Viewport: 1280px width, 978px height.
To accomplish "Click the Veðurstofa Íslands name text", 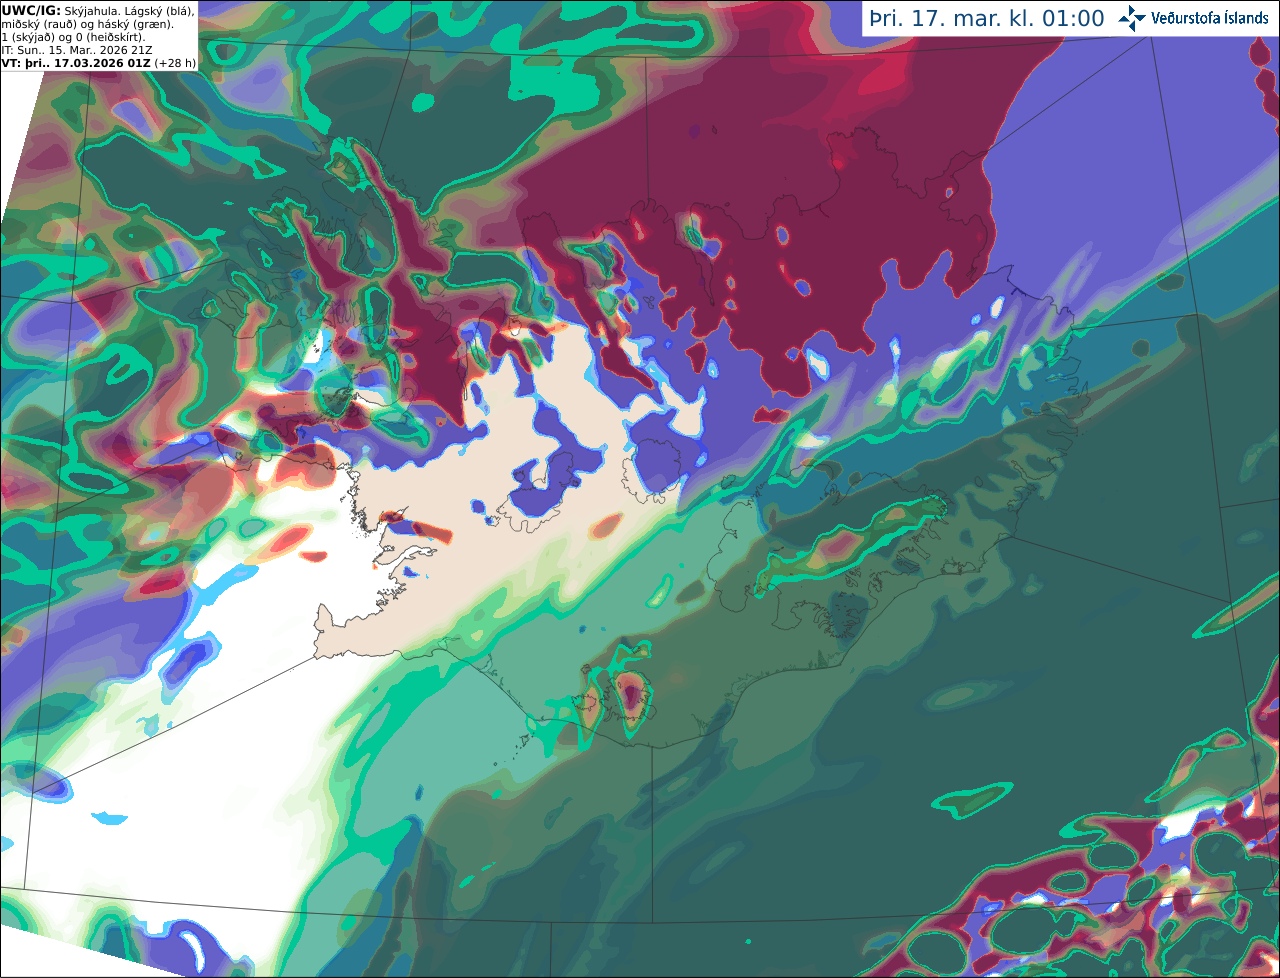I will tap(1210, 18).
